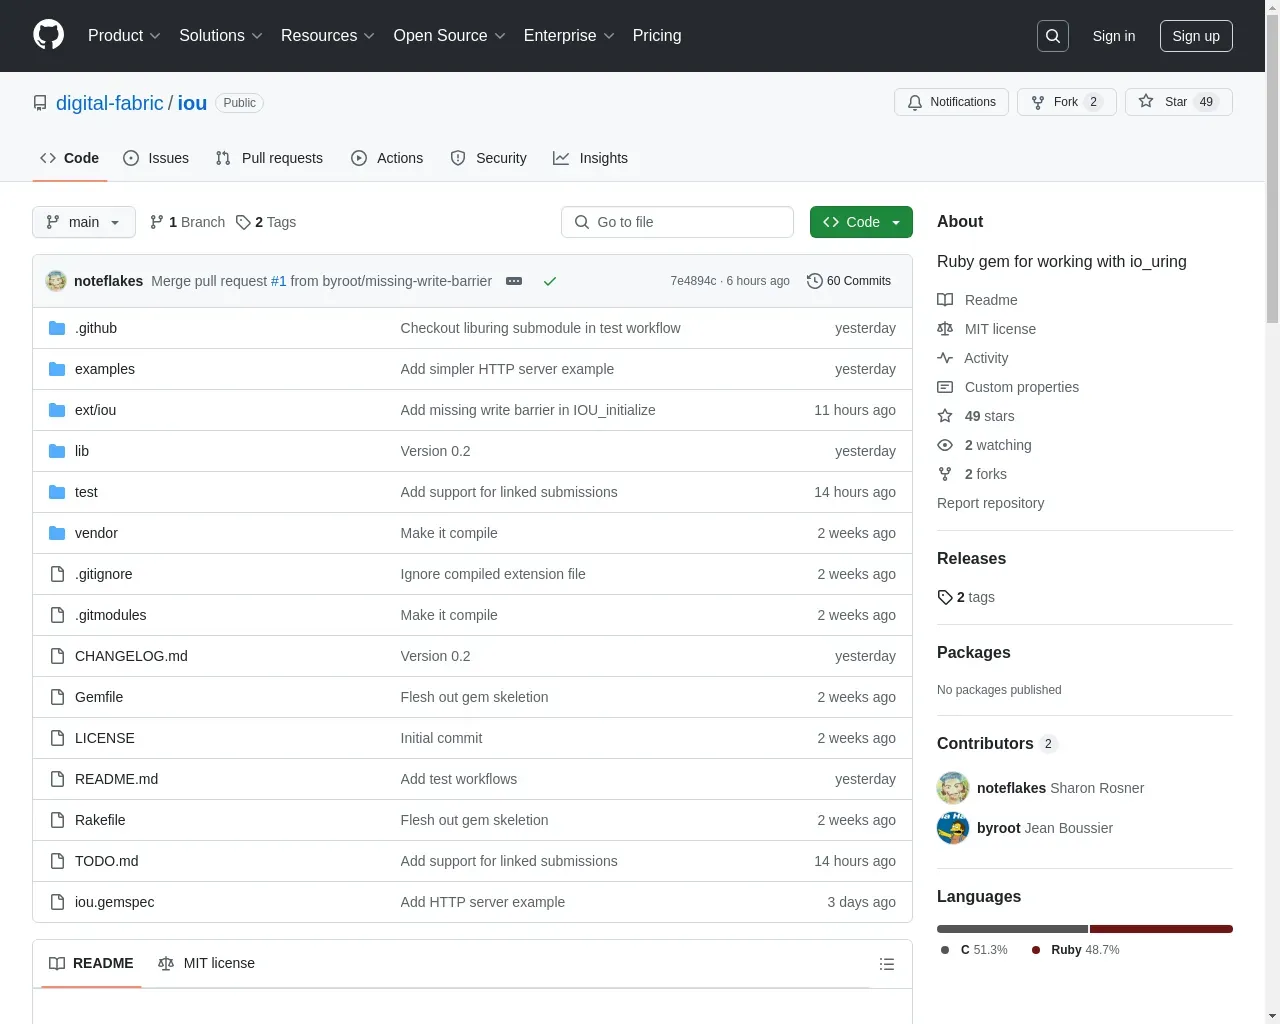Open the README outline list icon

point(886,964)
